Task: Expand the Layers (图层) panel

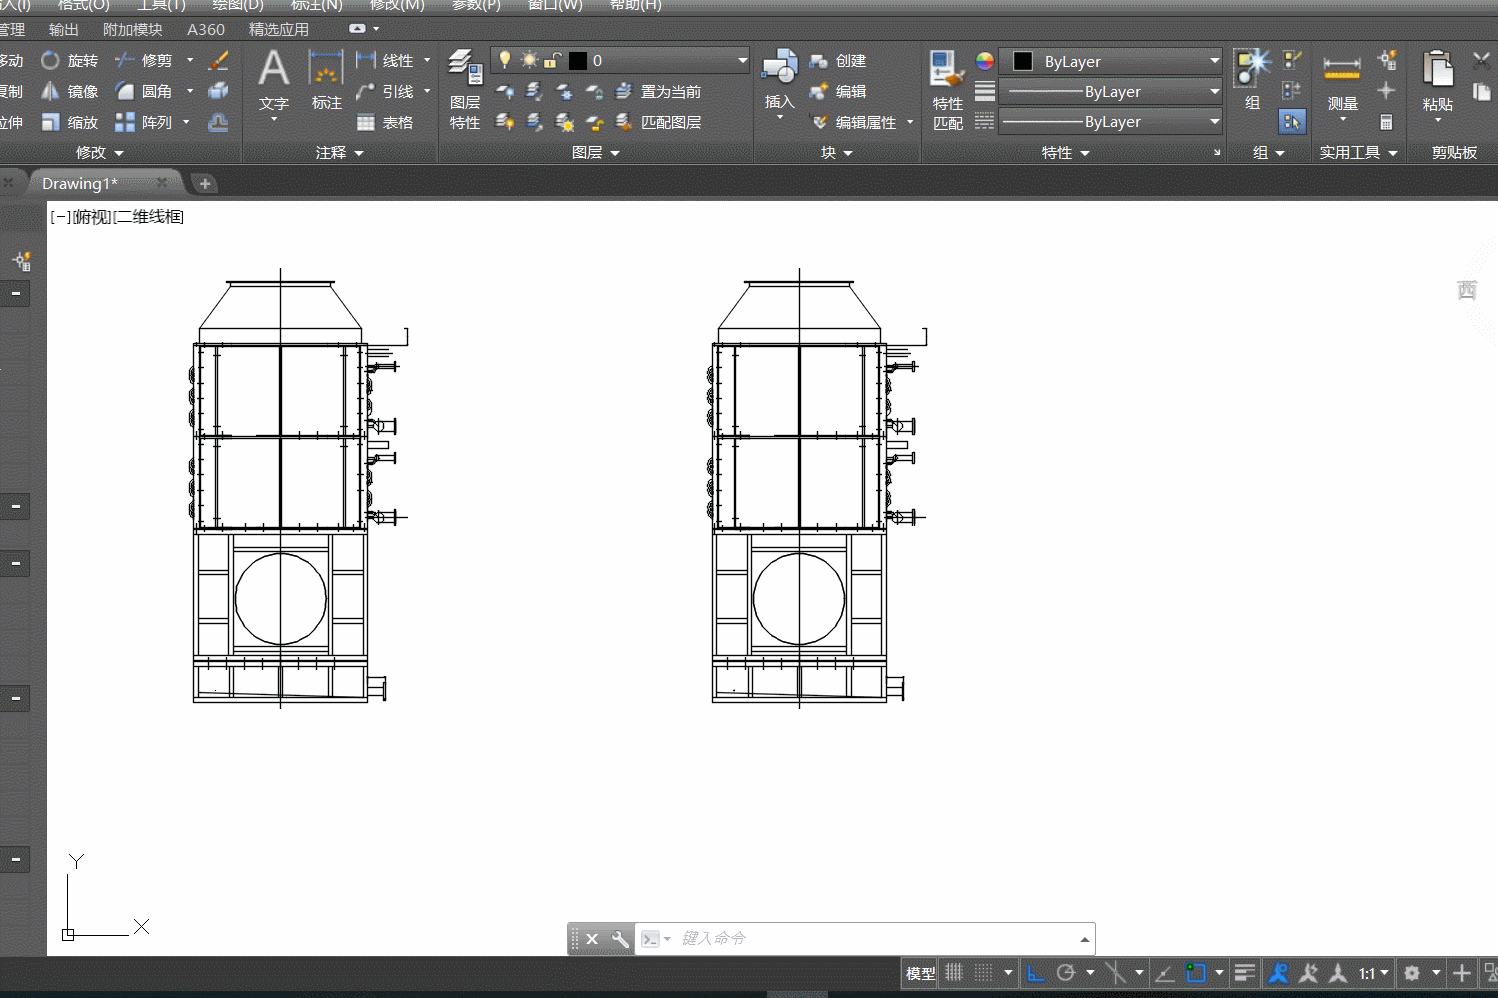Action: click(596, 153)
